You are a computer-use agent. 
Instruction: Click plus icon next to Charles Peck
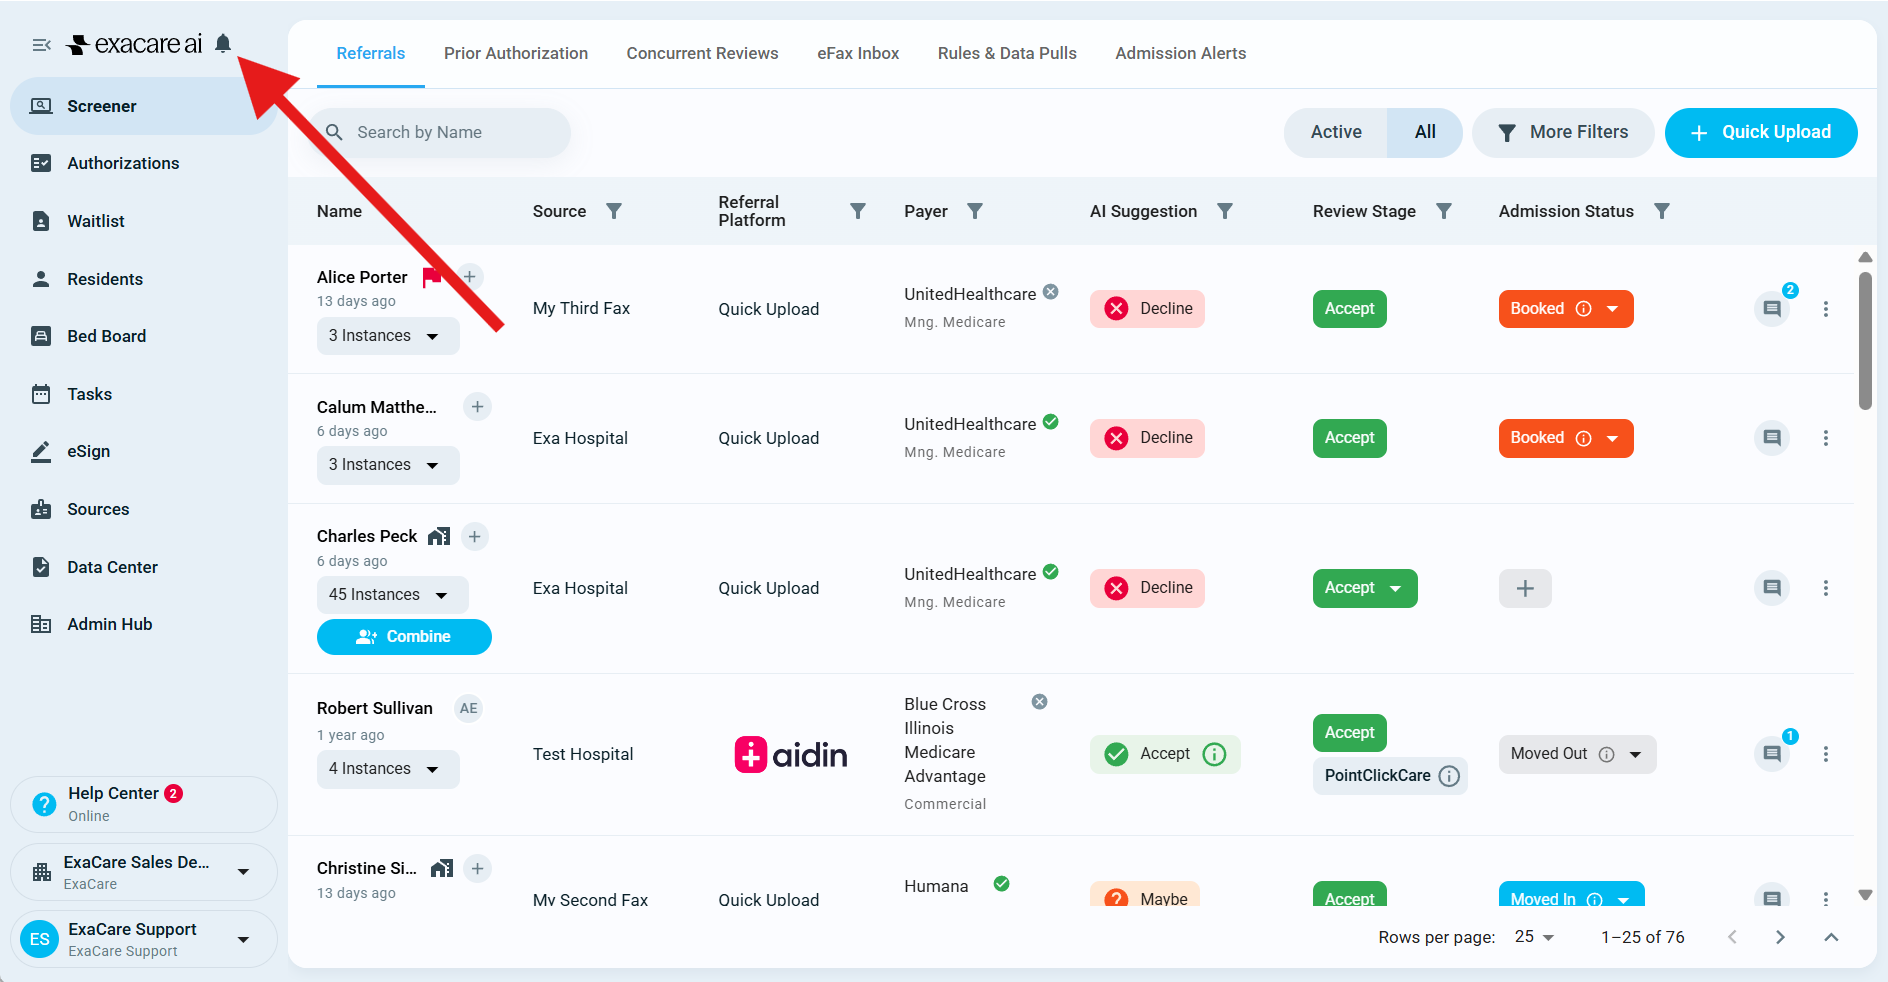(x=475, y=537)
